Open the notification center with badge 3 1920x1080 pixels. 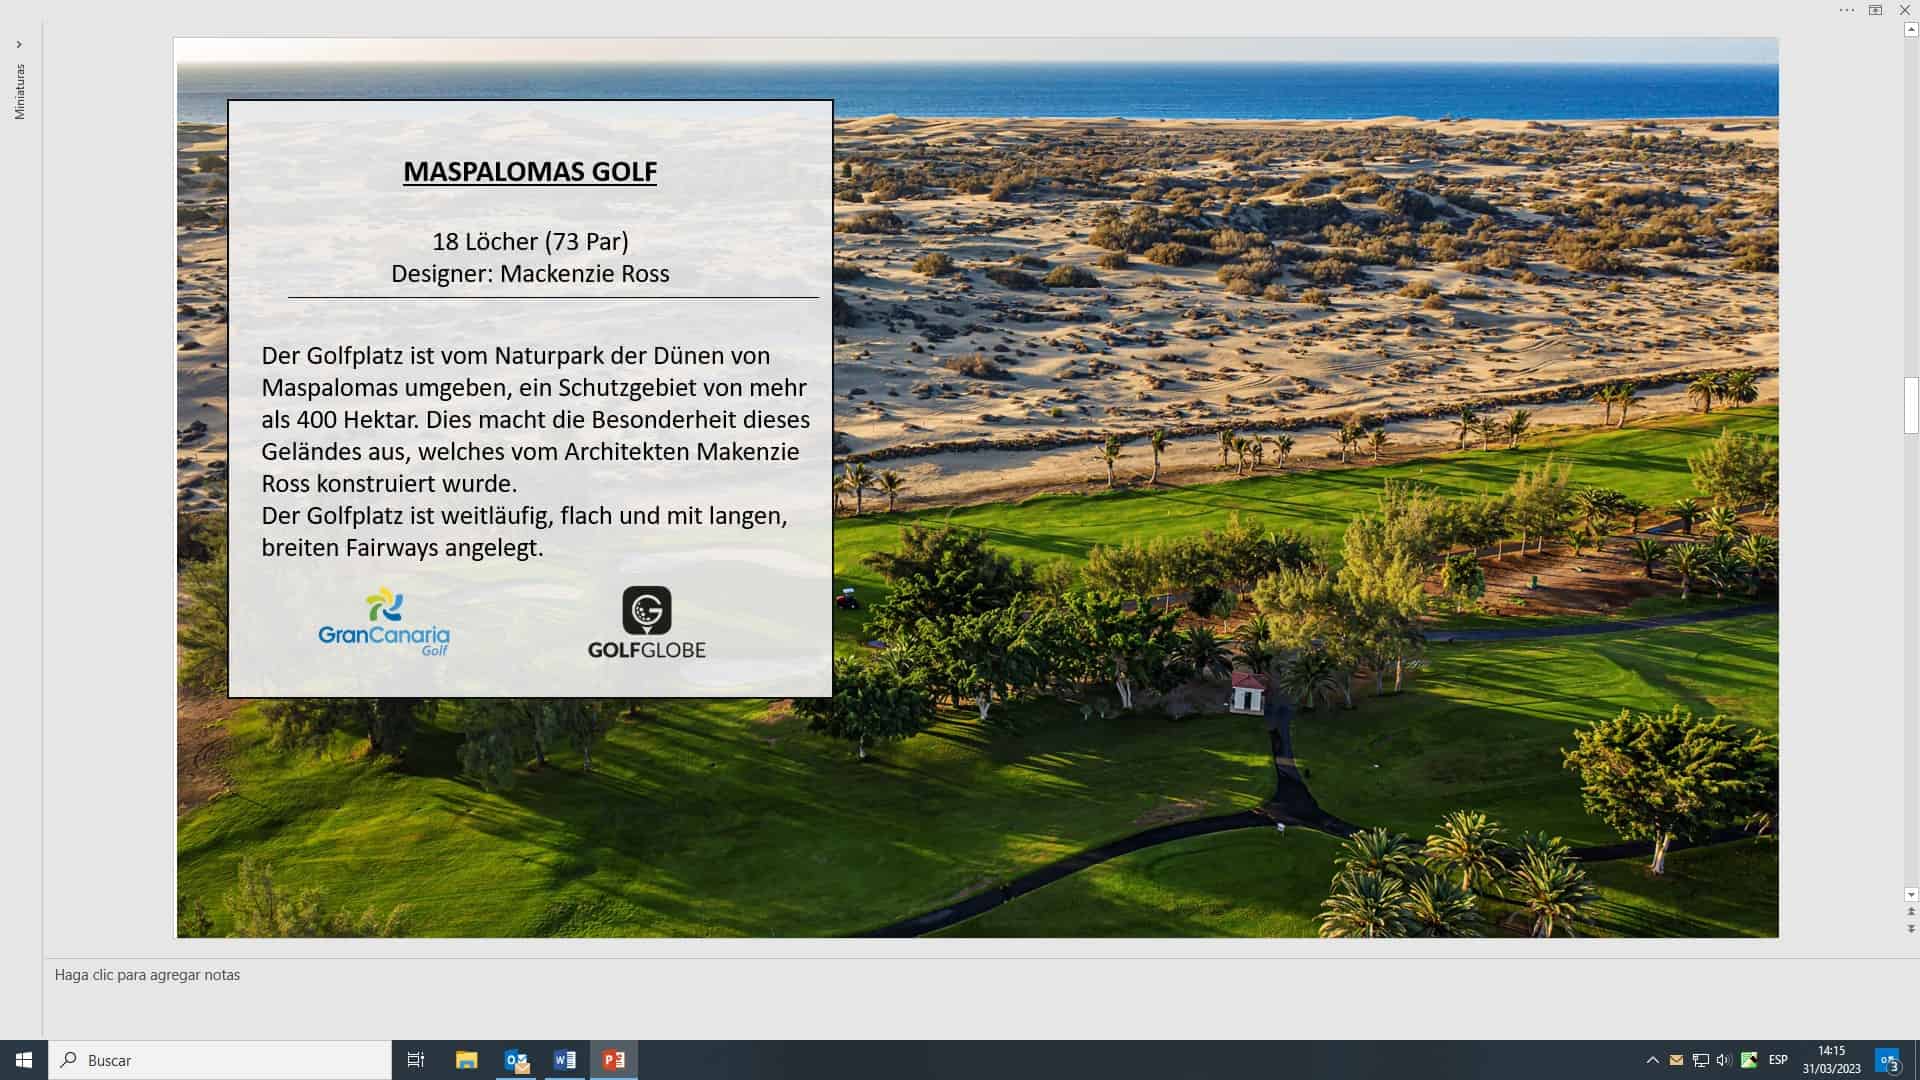tap(1888, 1060)
